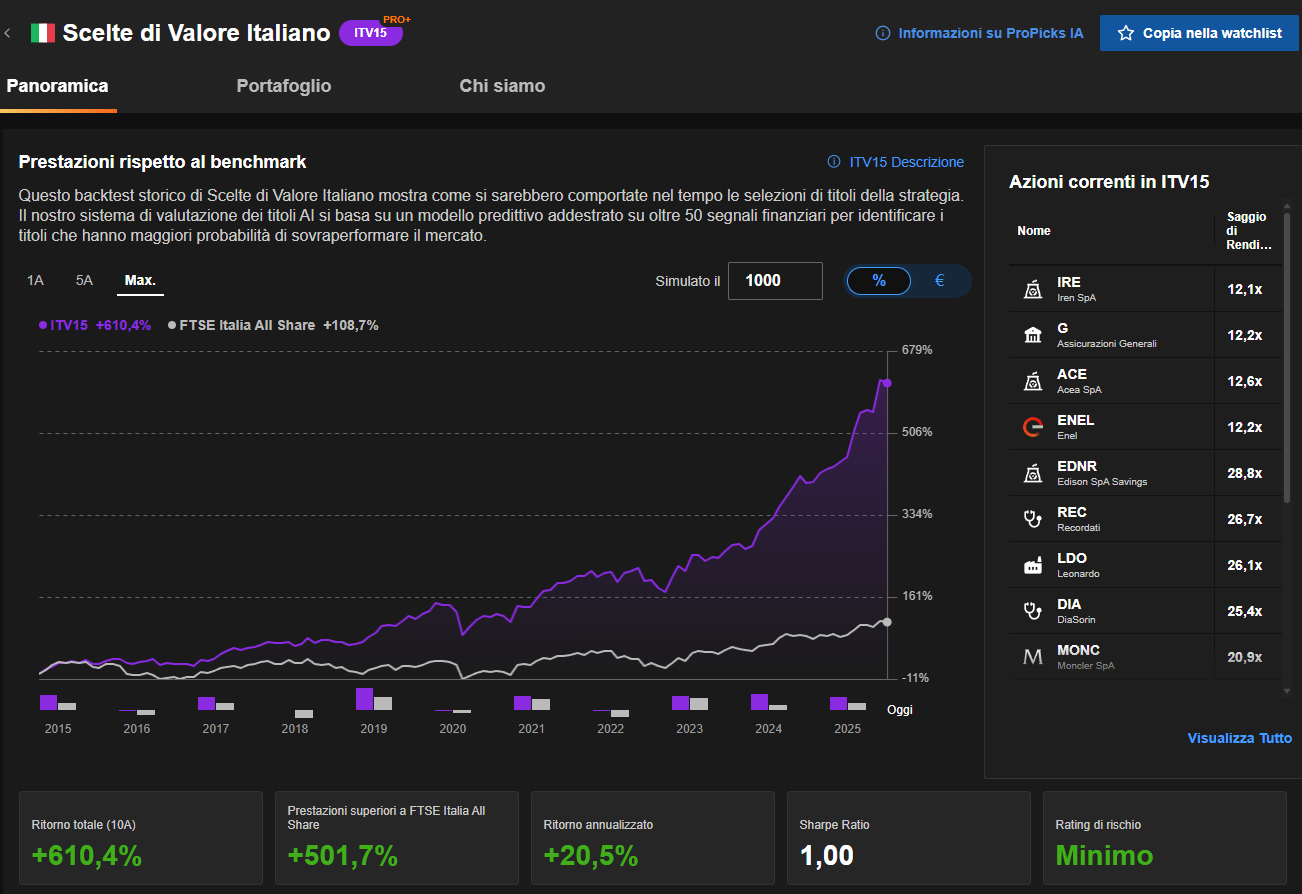
Task: Click the REC 26,7x value
Action: pos(1245,519)
